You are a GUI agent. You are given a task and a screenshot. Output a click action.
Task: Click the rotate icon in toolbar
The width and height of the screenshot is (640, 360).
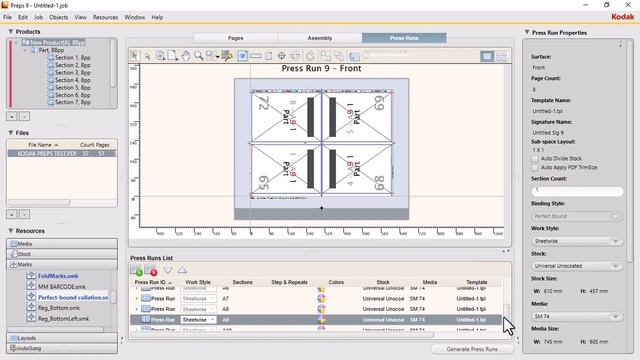[310, 56]
